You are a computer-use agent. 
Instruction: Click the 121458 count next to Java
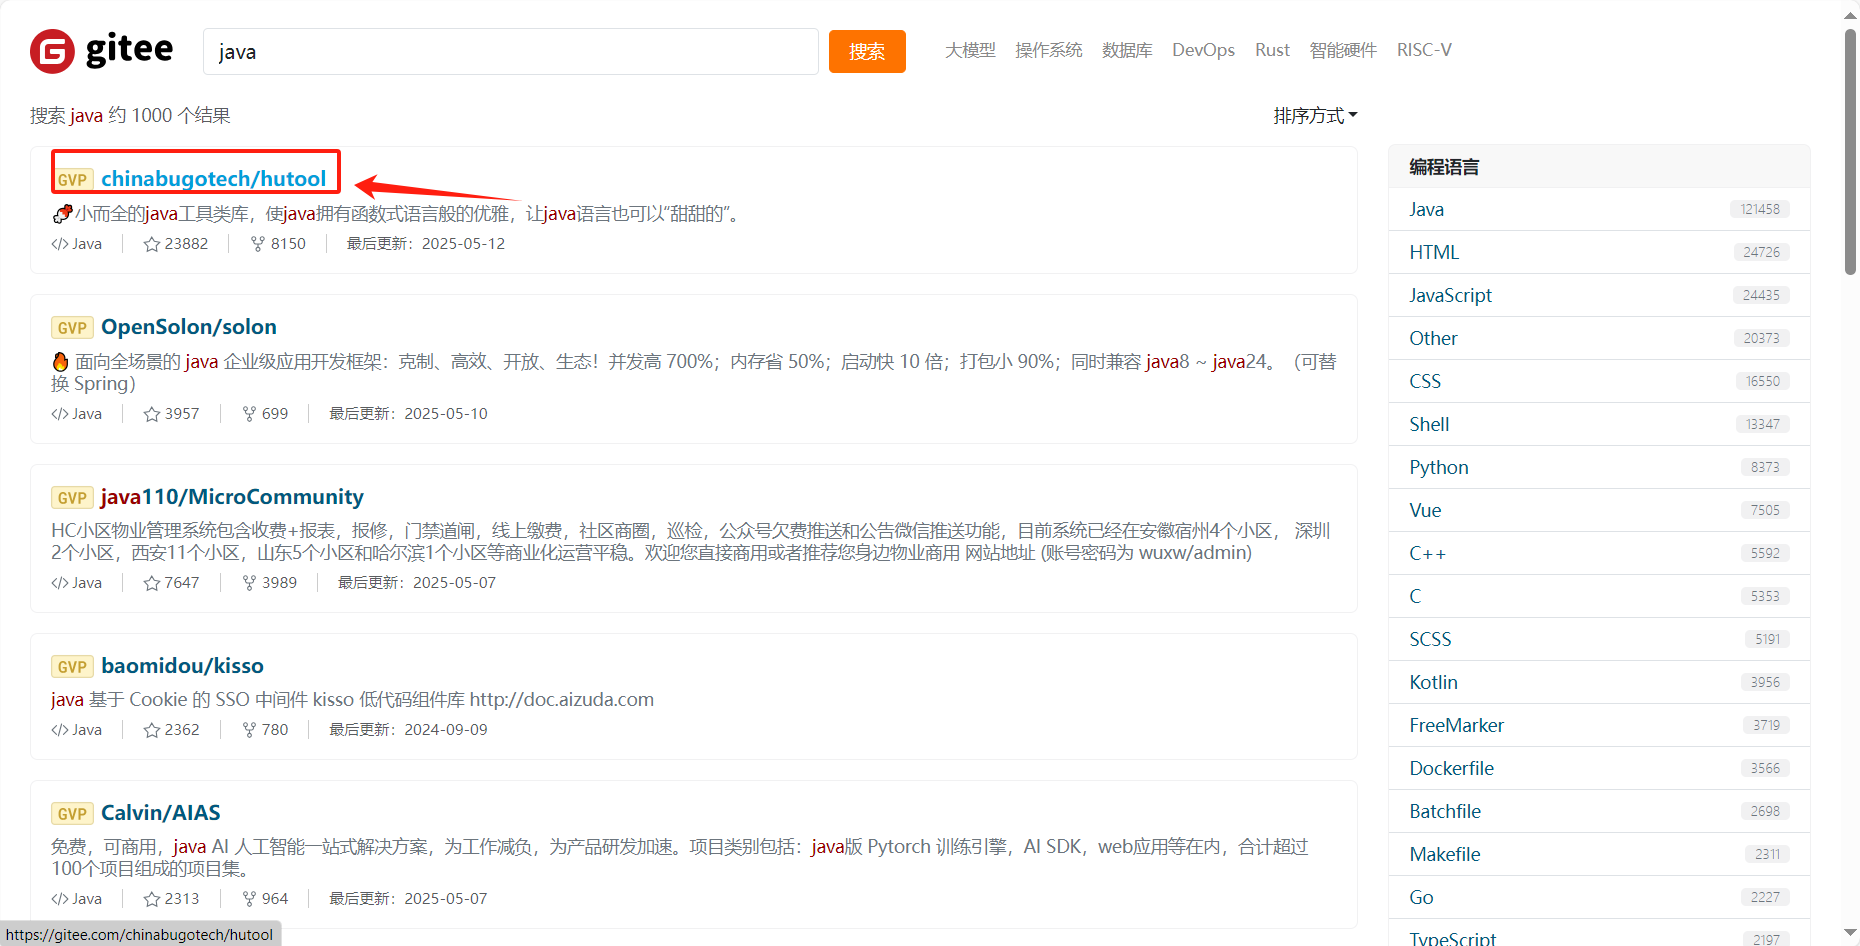click(x=1760, y=209)
